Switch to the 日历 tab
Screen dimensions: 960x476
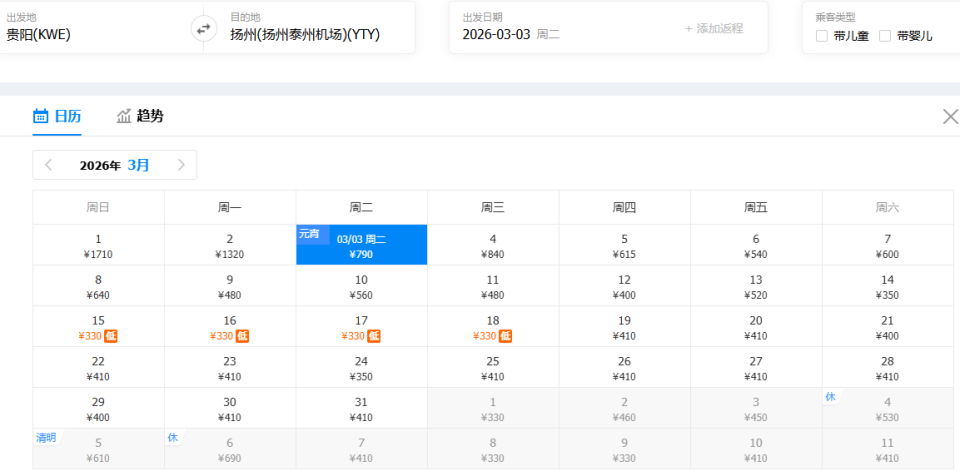pos(57,116)
